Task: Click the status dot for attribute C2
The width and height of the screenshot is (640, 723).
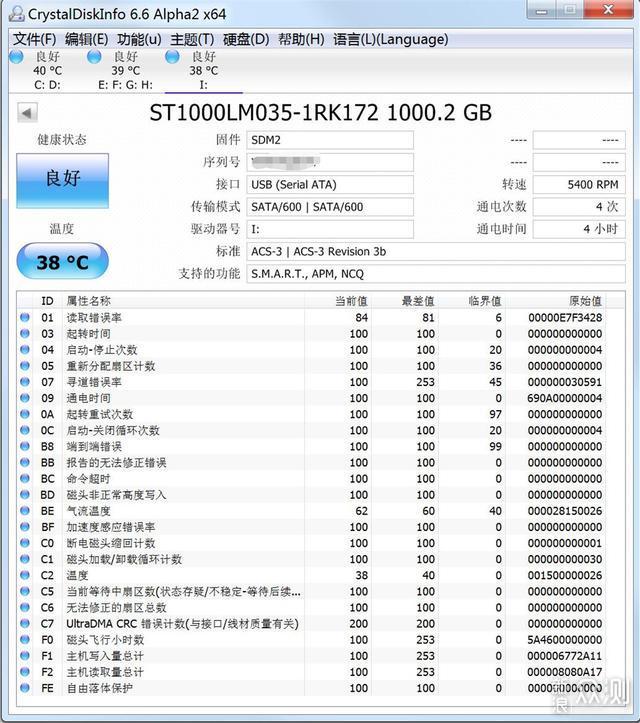Action: pos(25,575)
